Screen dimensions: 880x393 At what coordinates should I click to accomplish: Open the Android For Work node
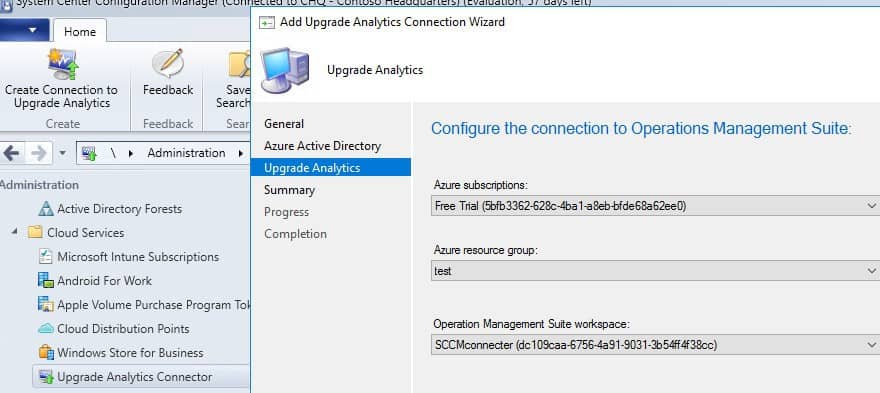point(104,281)
